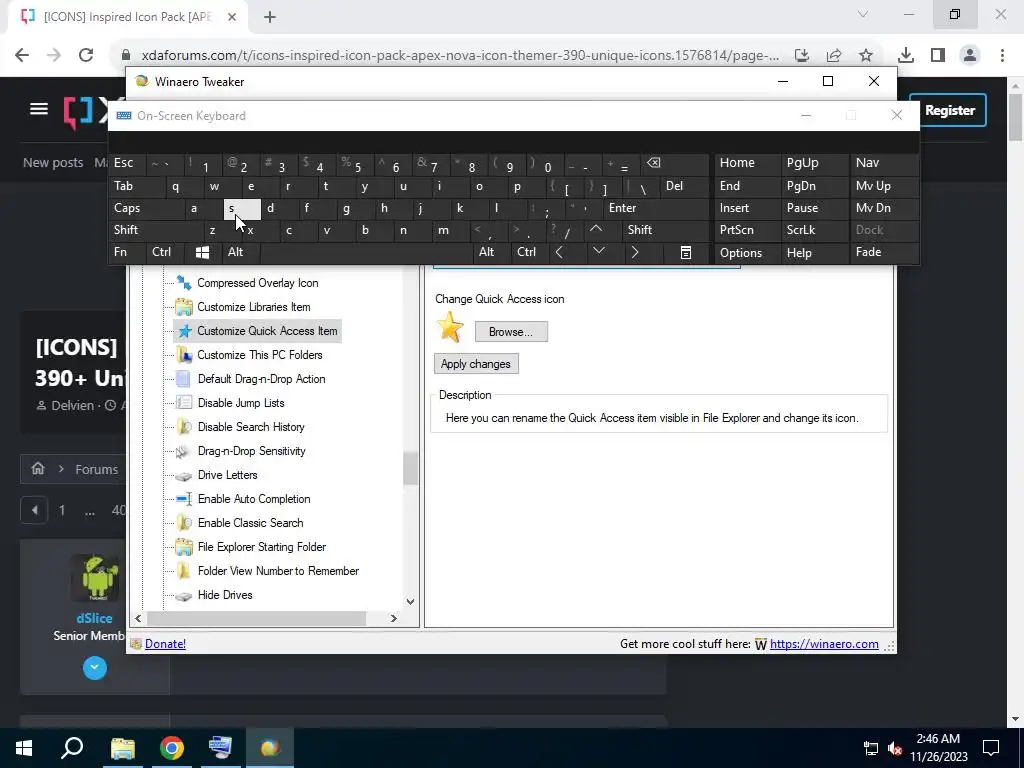This screenshot has height=768, width=1024.
Task: Click the up arrow key on the On-Screen Keyboard
Action: pyautogui.click(x=596, y=230)
